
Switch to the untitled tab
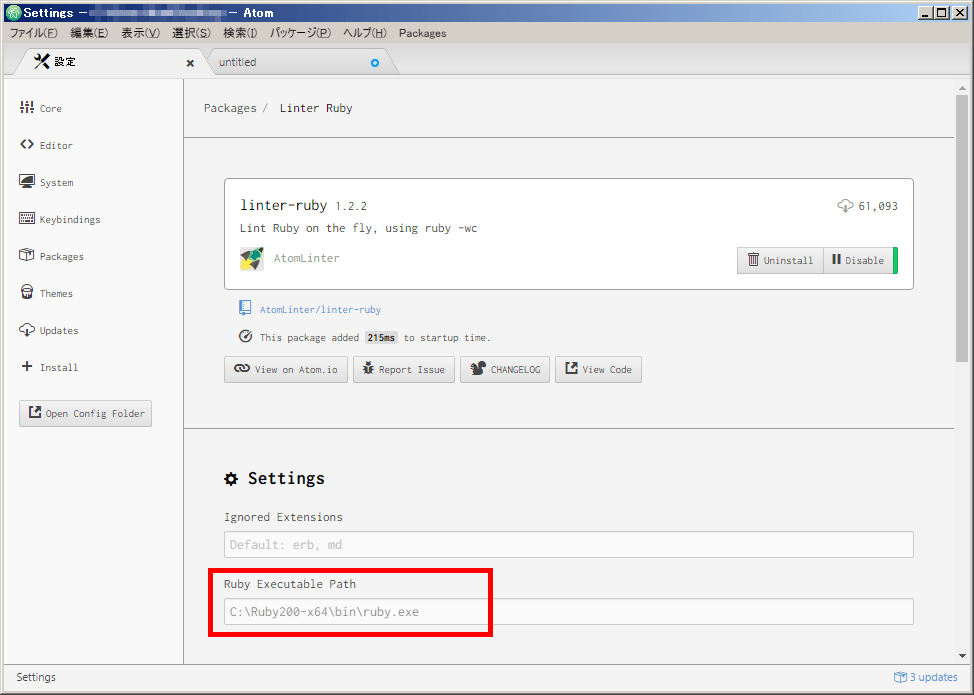tap(238, 61)
